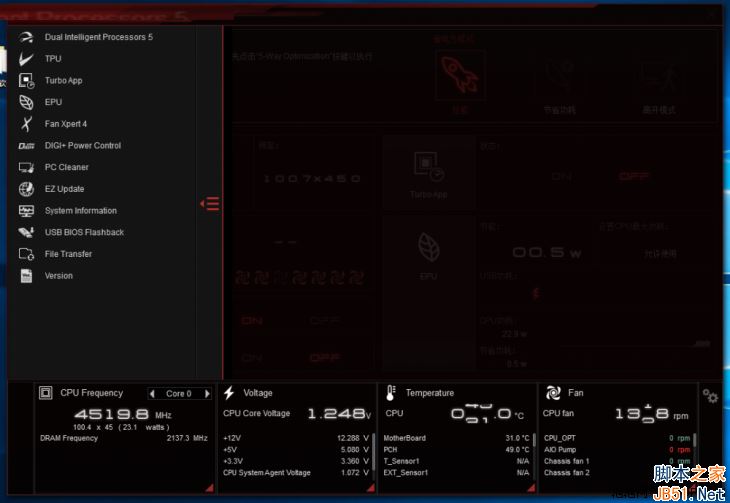Click the Turbo App sidebar icon
The width and height of the screenshot is (730, 503).
26,81
